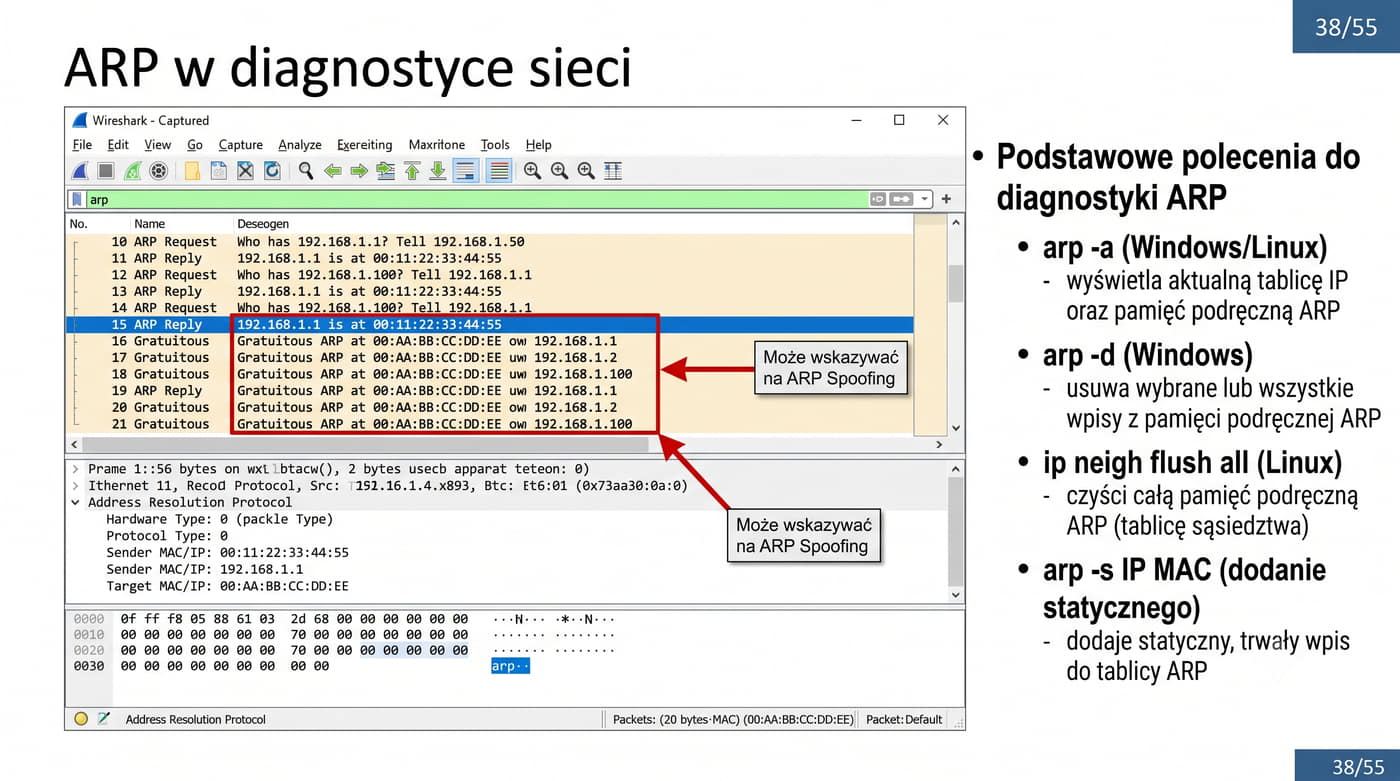Open the display filter history dropdown
This screenshot has width=1400, height=781.
click(x=924, y=199)
